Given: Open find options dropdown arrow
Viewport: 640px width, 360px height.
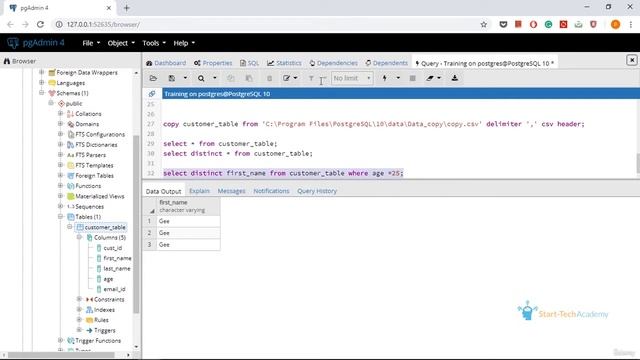Looking at the screenshot, I should pyautogui.click(x=215, y=78).
